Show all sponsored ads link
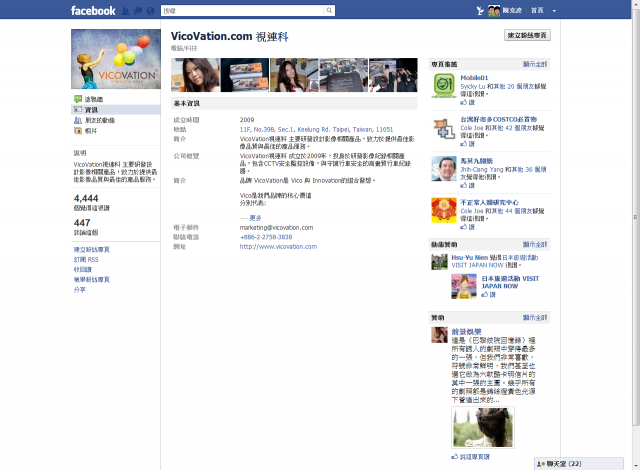The image size is (640, 470). (x=535, y=318)
